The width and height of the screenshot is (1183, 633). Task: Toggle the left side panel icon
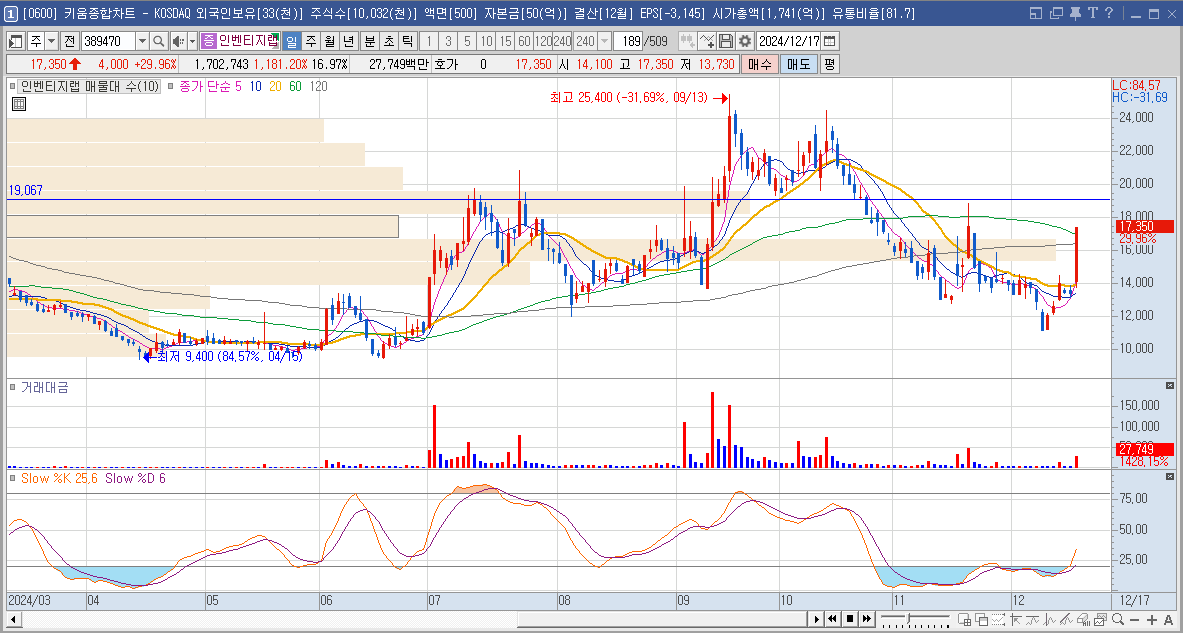(16, 41)
